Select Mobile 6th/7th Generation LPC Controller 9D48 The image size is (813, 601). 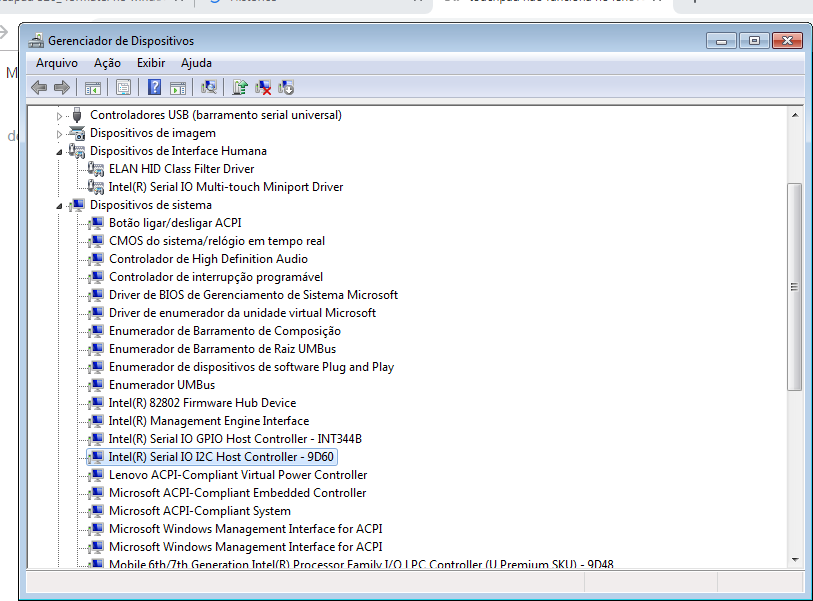(x=361, y=564)
